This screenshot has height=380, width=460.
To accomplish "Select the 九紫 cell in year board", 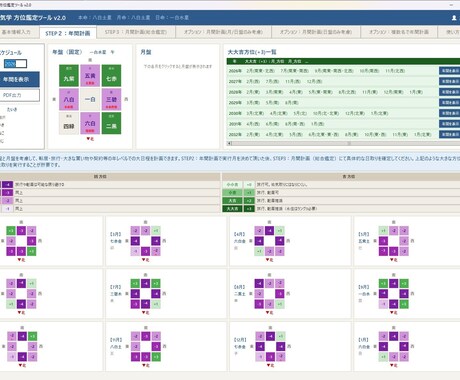I will 69,76.
